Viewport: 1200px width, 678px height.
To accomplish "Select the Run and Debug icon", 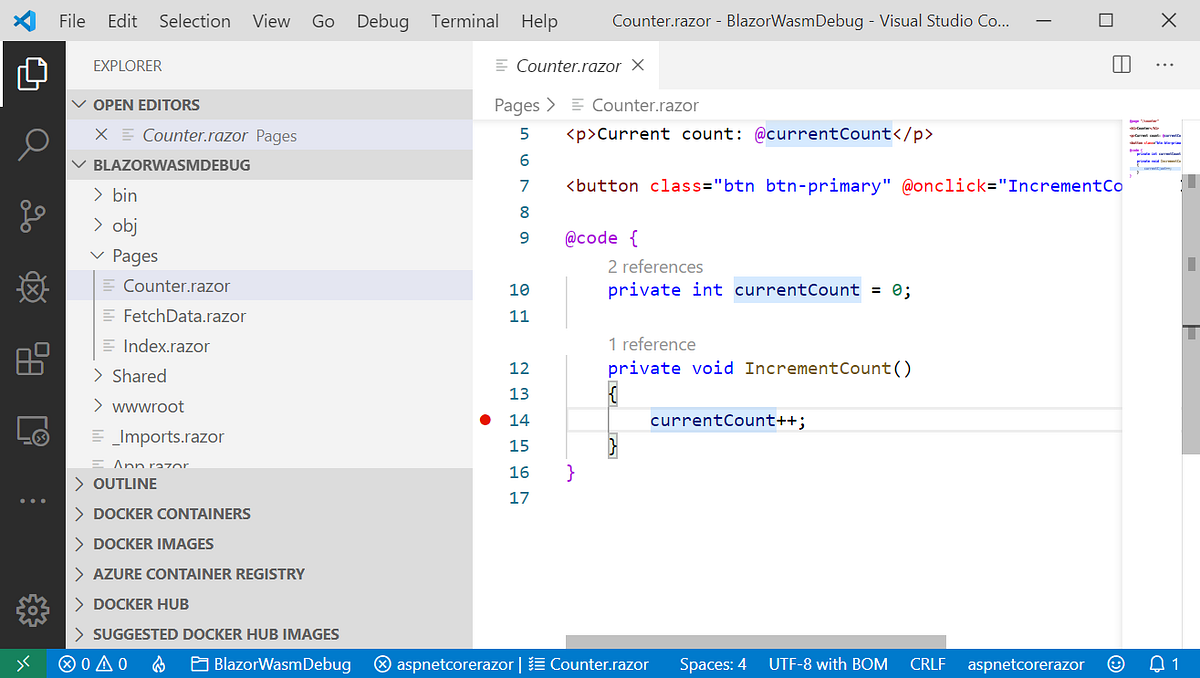I will pos(33,288).
